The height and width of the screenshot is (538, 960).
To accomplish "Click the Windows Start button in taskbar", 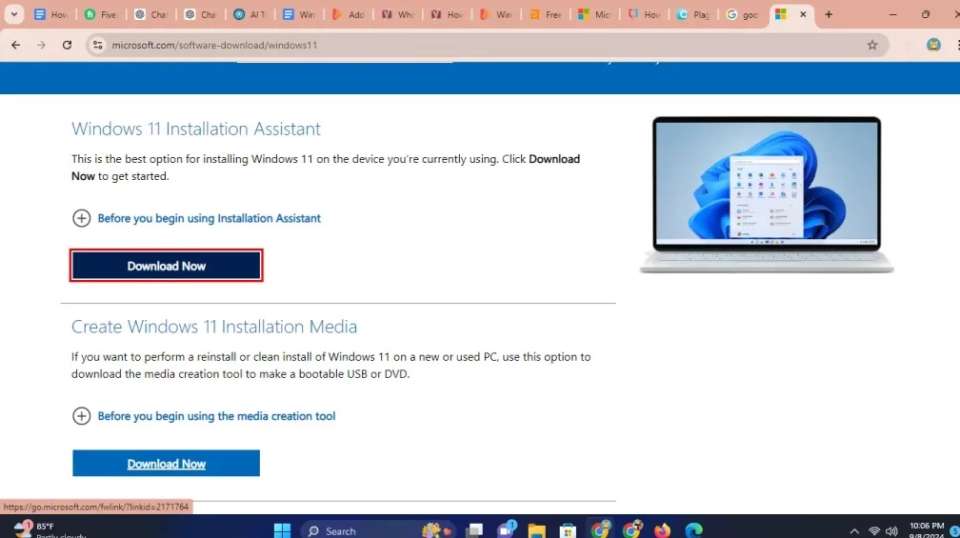I will [x=282, y=530].
